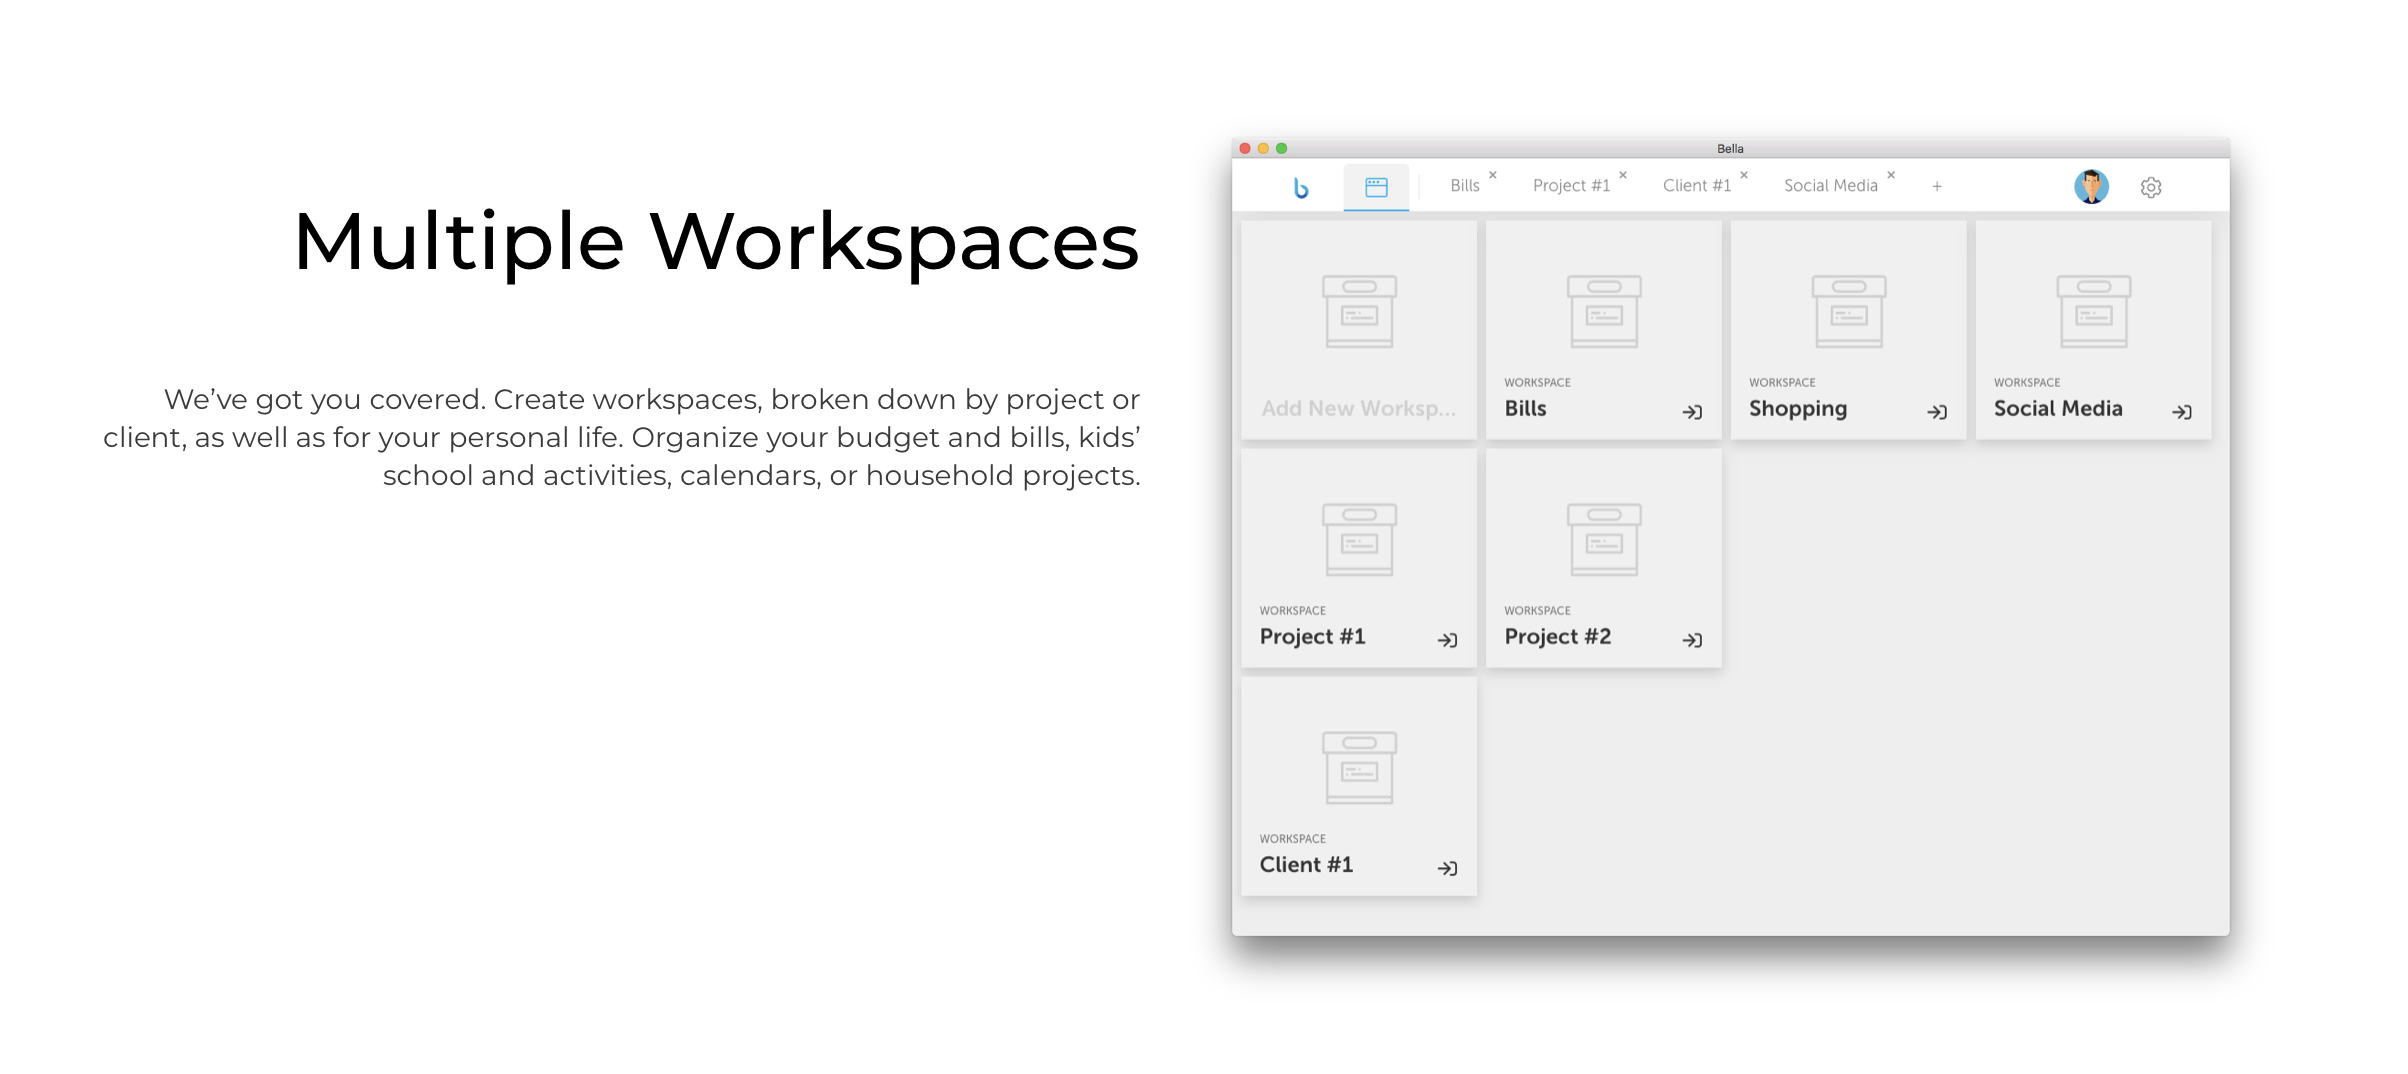Enter the Project #1 workspace arrow icon
The image size is (2408, 1074).
pyautogui.click(x=1447, y=639)
